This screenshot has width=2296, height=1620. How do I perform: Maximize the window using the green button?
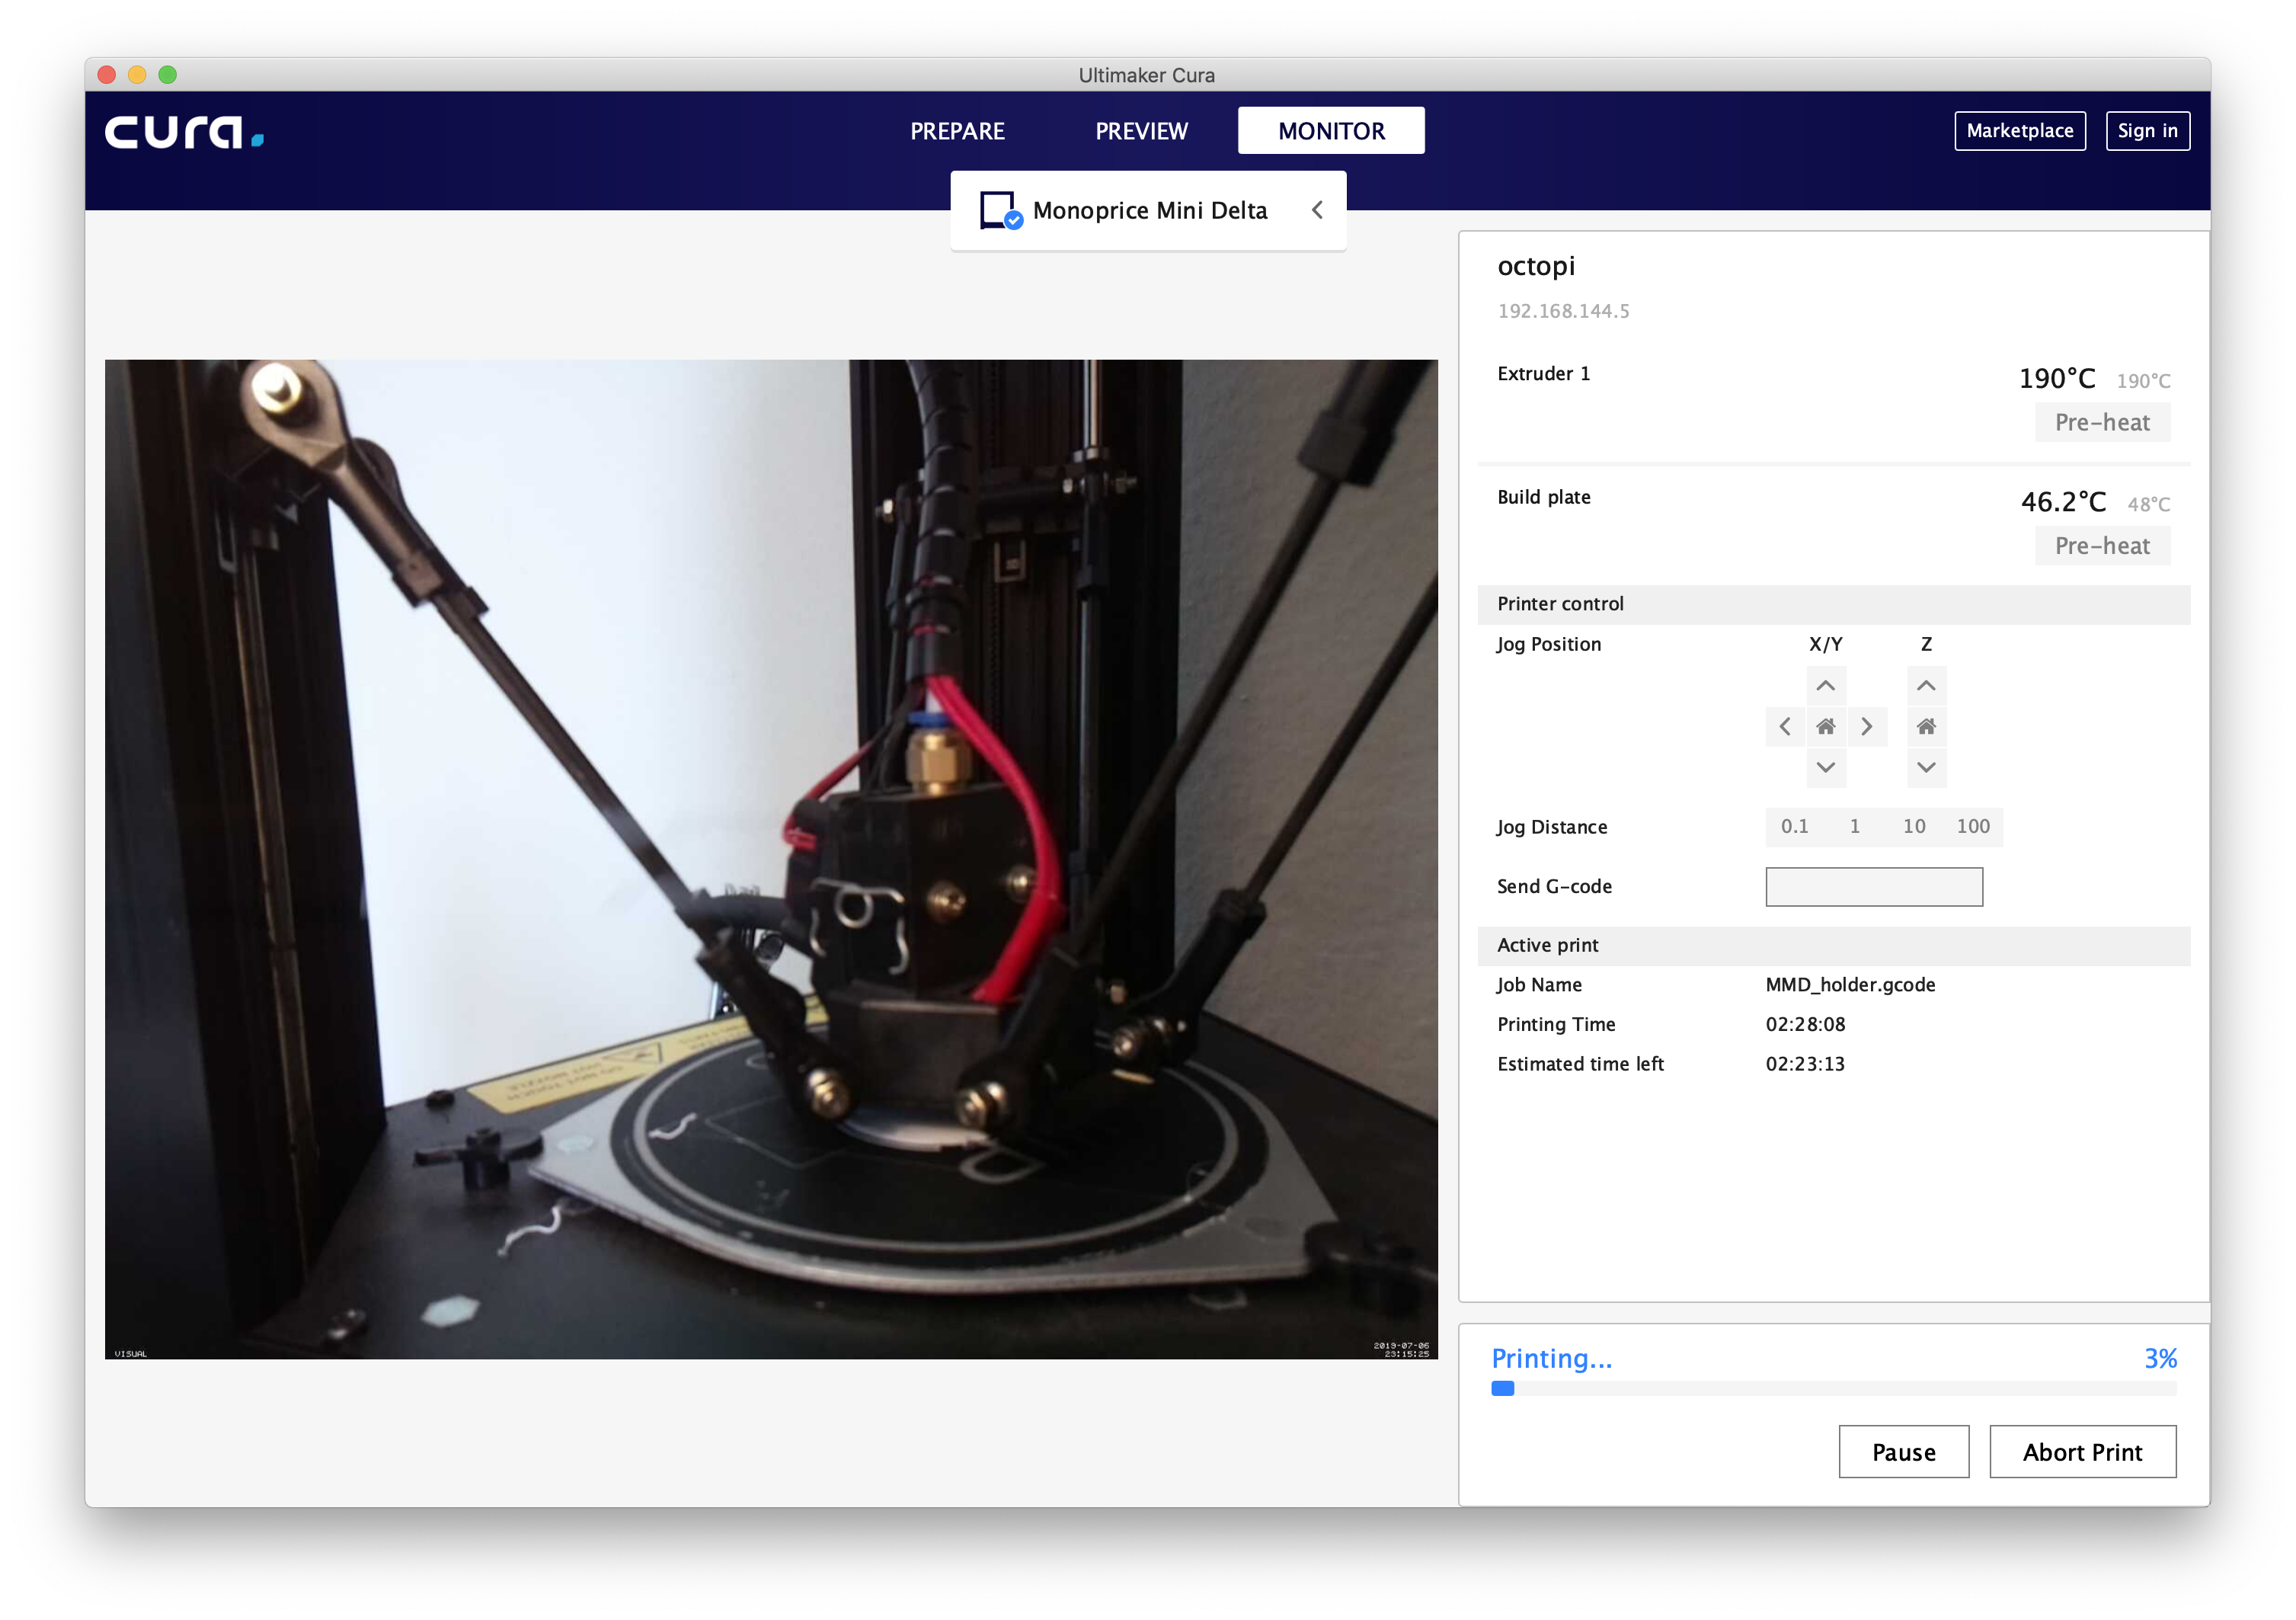tap(168, 75)
